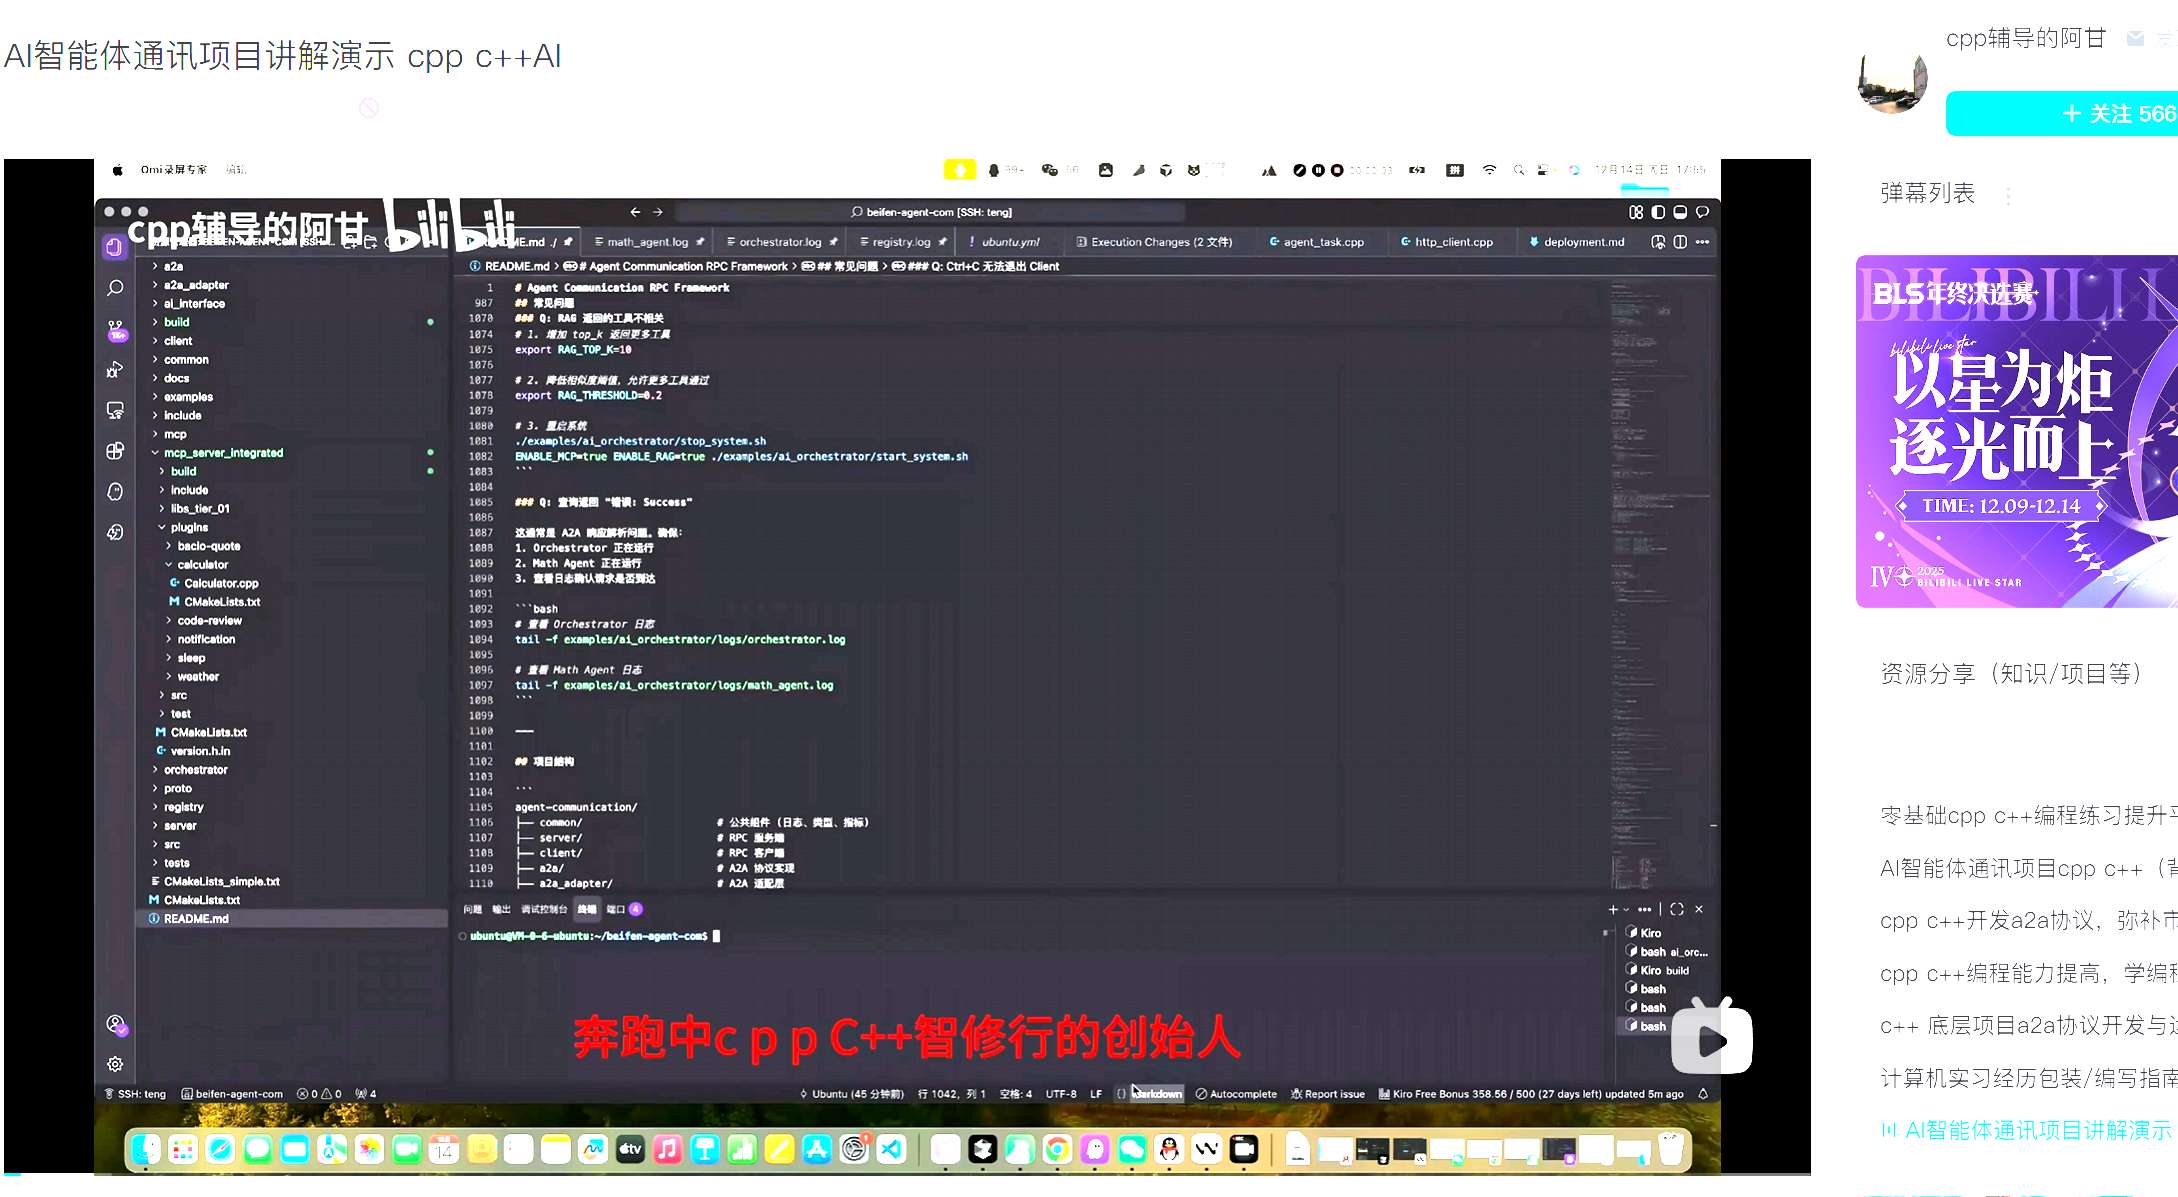Toggle the split editor layout icon
This screenshot has height=1197, width=2178.
coord(1680,242)
